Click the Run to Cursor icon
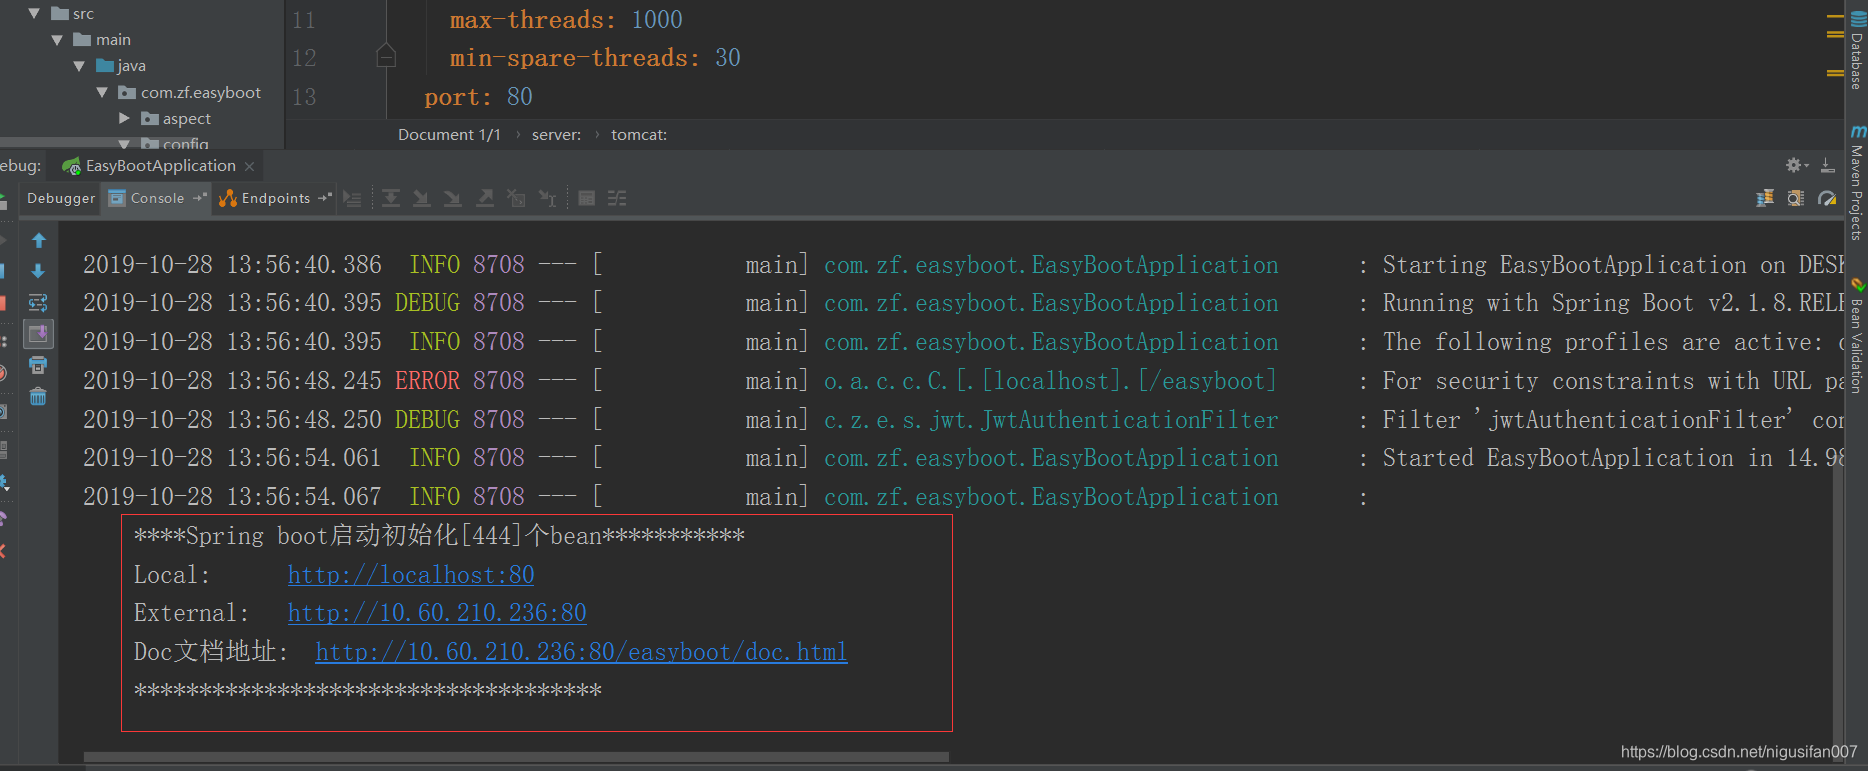This screenshot has width=1868, height=771. click(x=547, y=198)
